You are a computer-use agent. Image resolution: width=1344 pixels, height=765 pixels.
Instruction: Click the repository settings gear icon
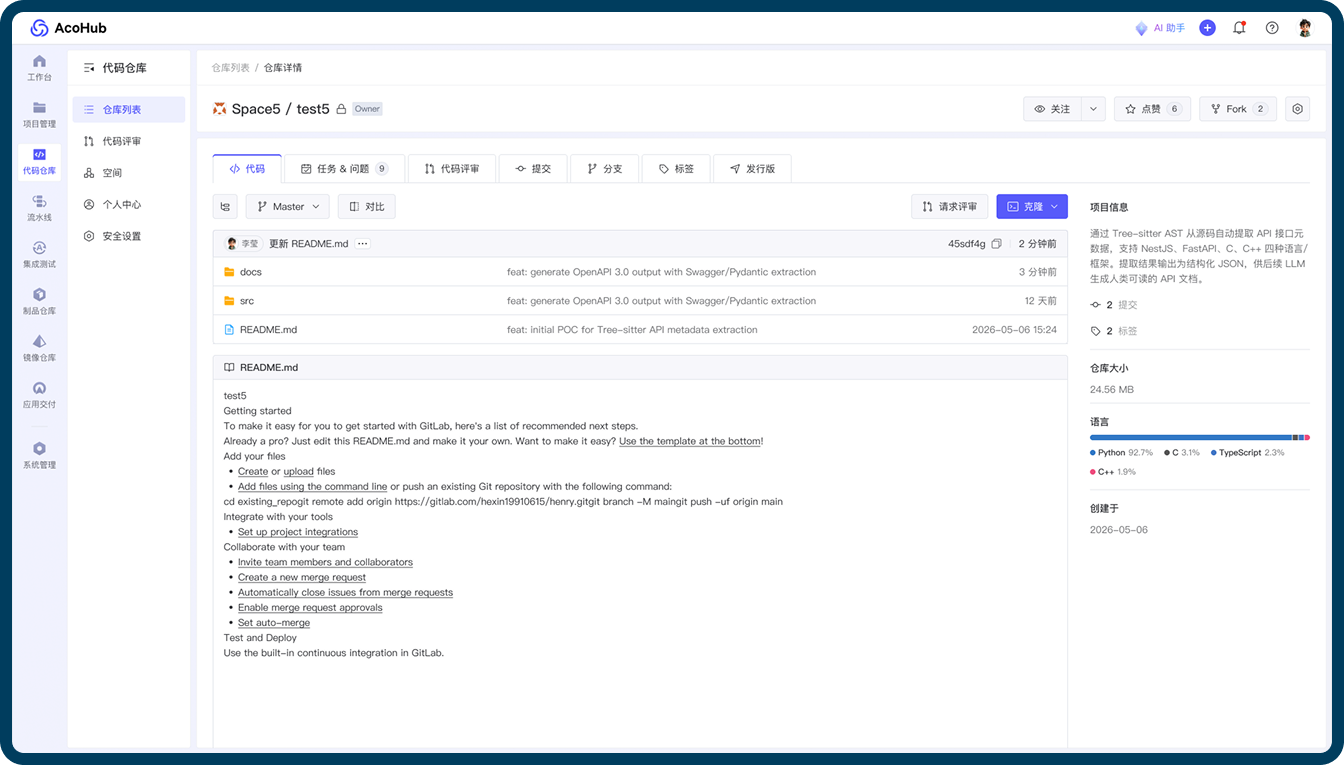pos(1297,109)
